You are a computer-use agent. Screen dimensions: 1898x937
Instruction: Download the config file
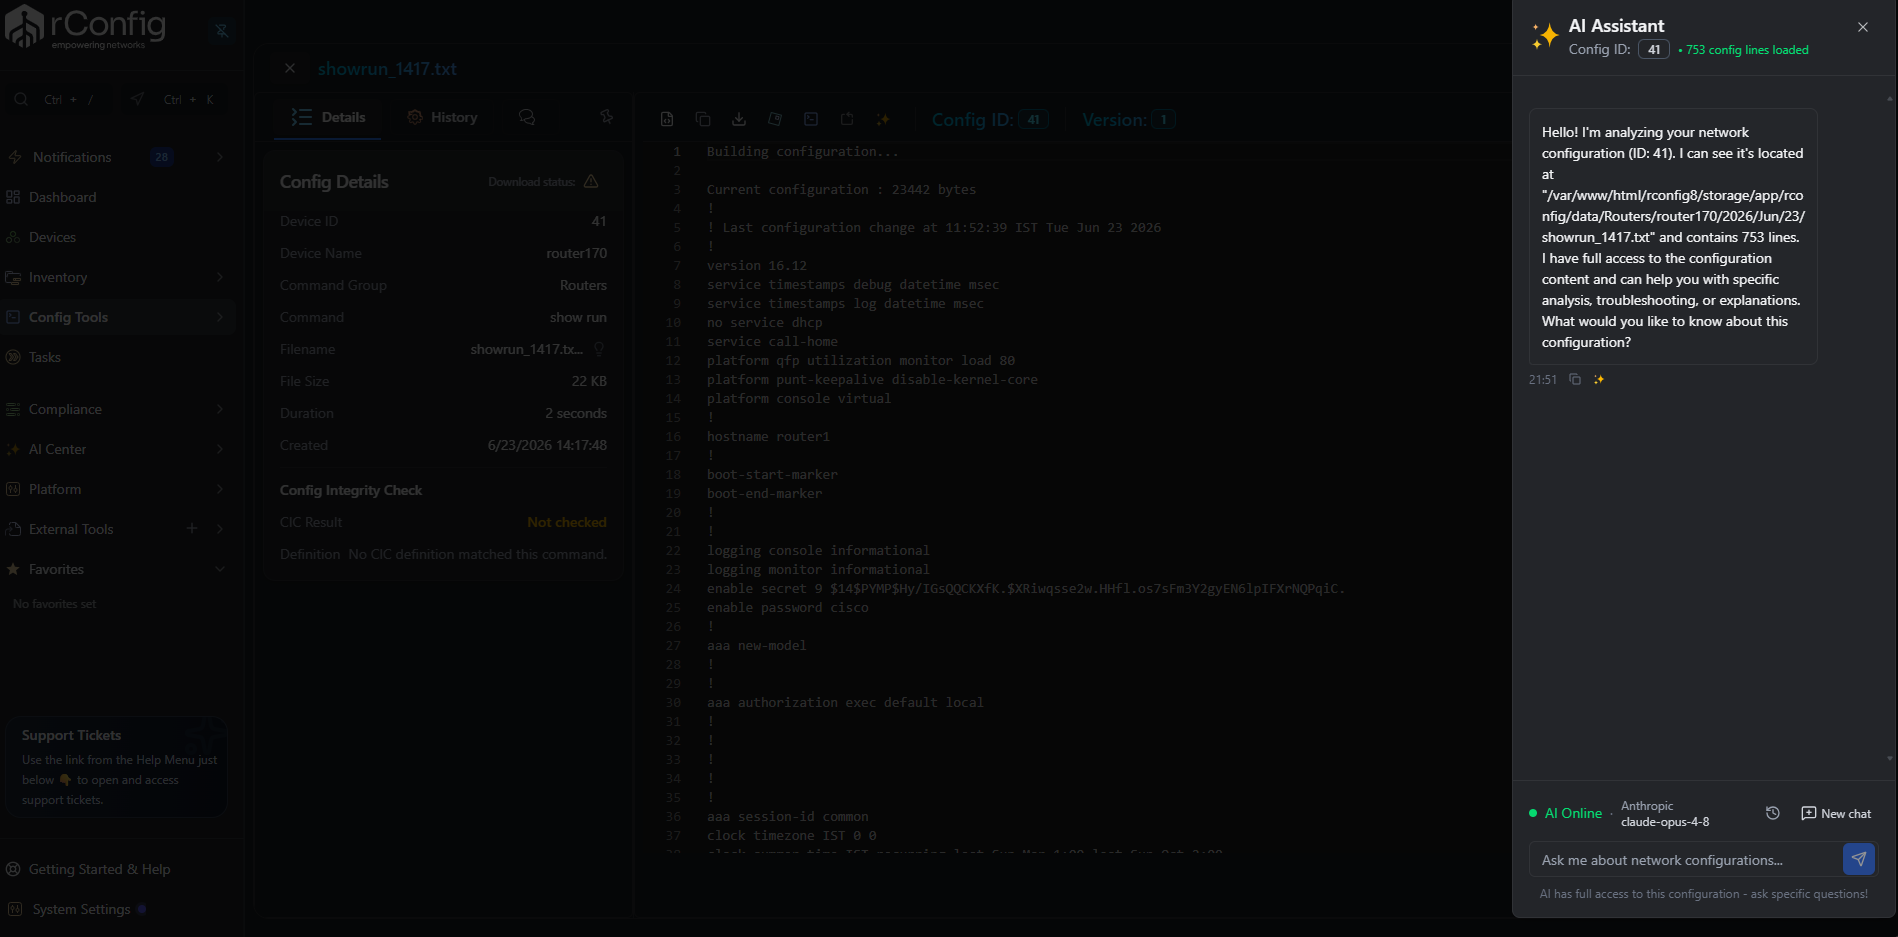tap(739, 119)
